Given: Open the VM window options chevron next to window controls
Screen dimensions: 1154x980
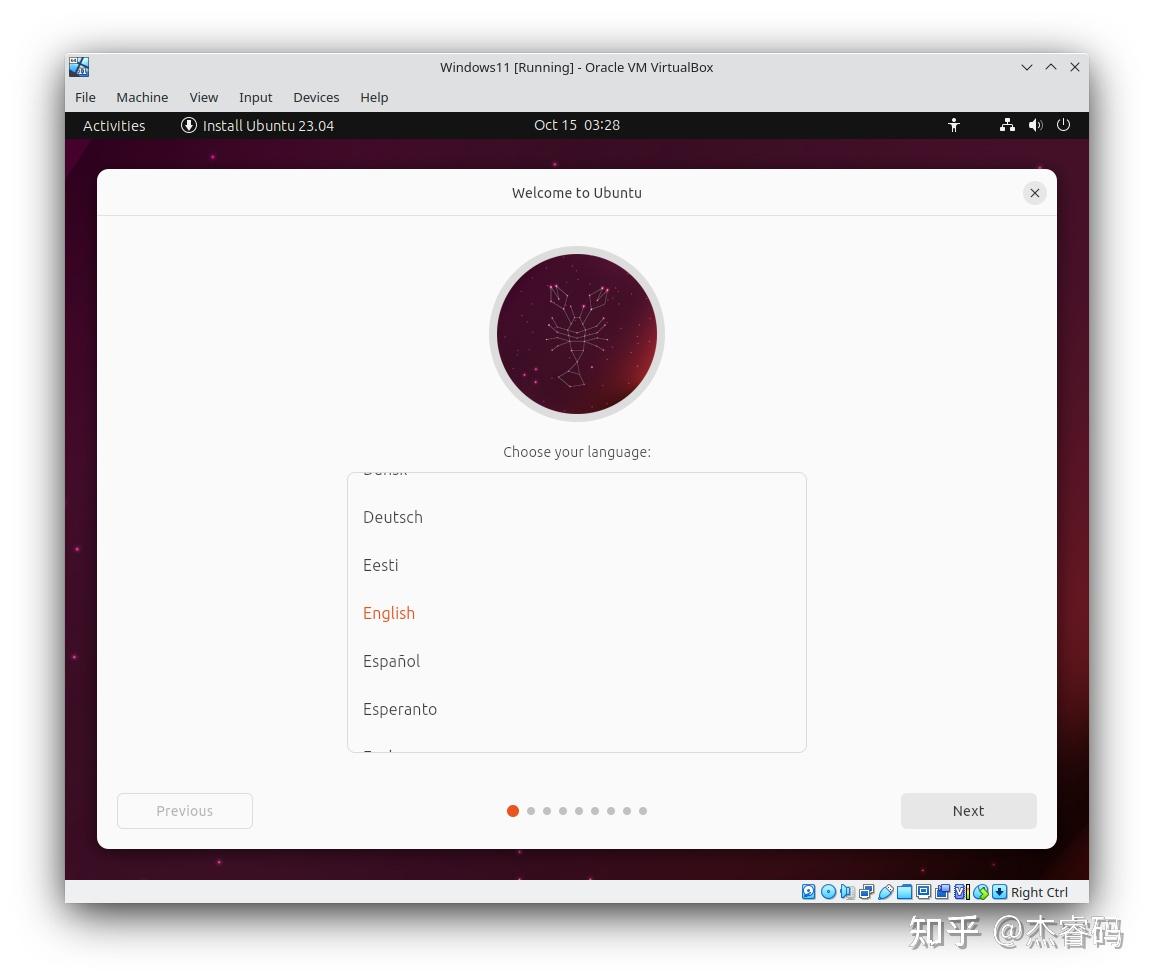Looking at the screenshot, I should point(1027,67).
